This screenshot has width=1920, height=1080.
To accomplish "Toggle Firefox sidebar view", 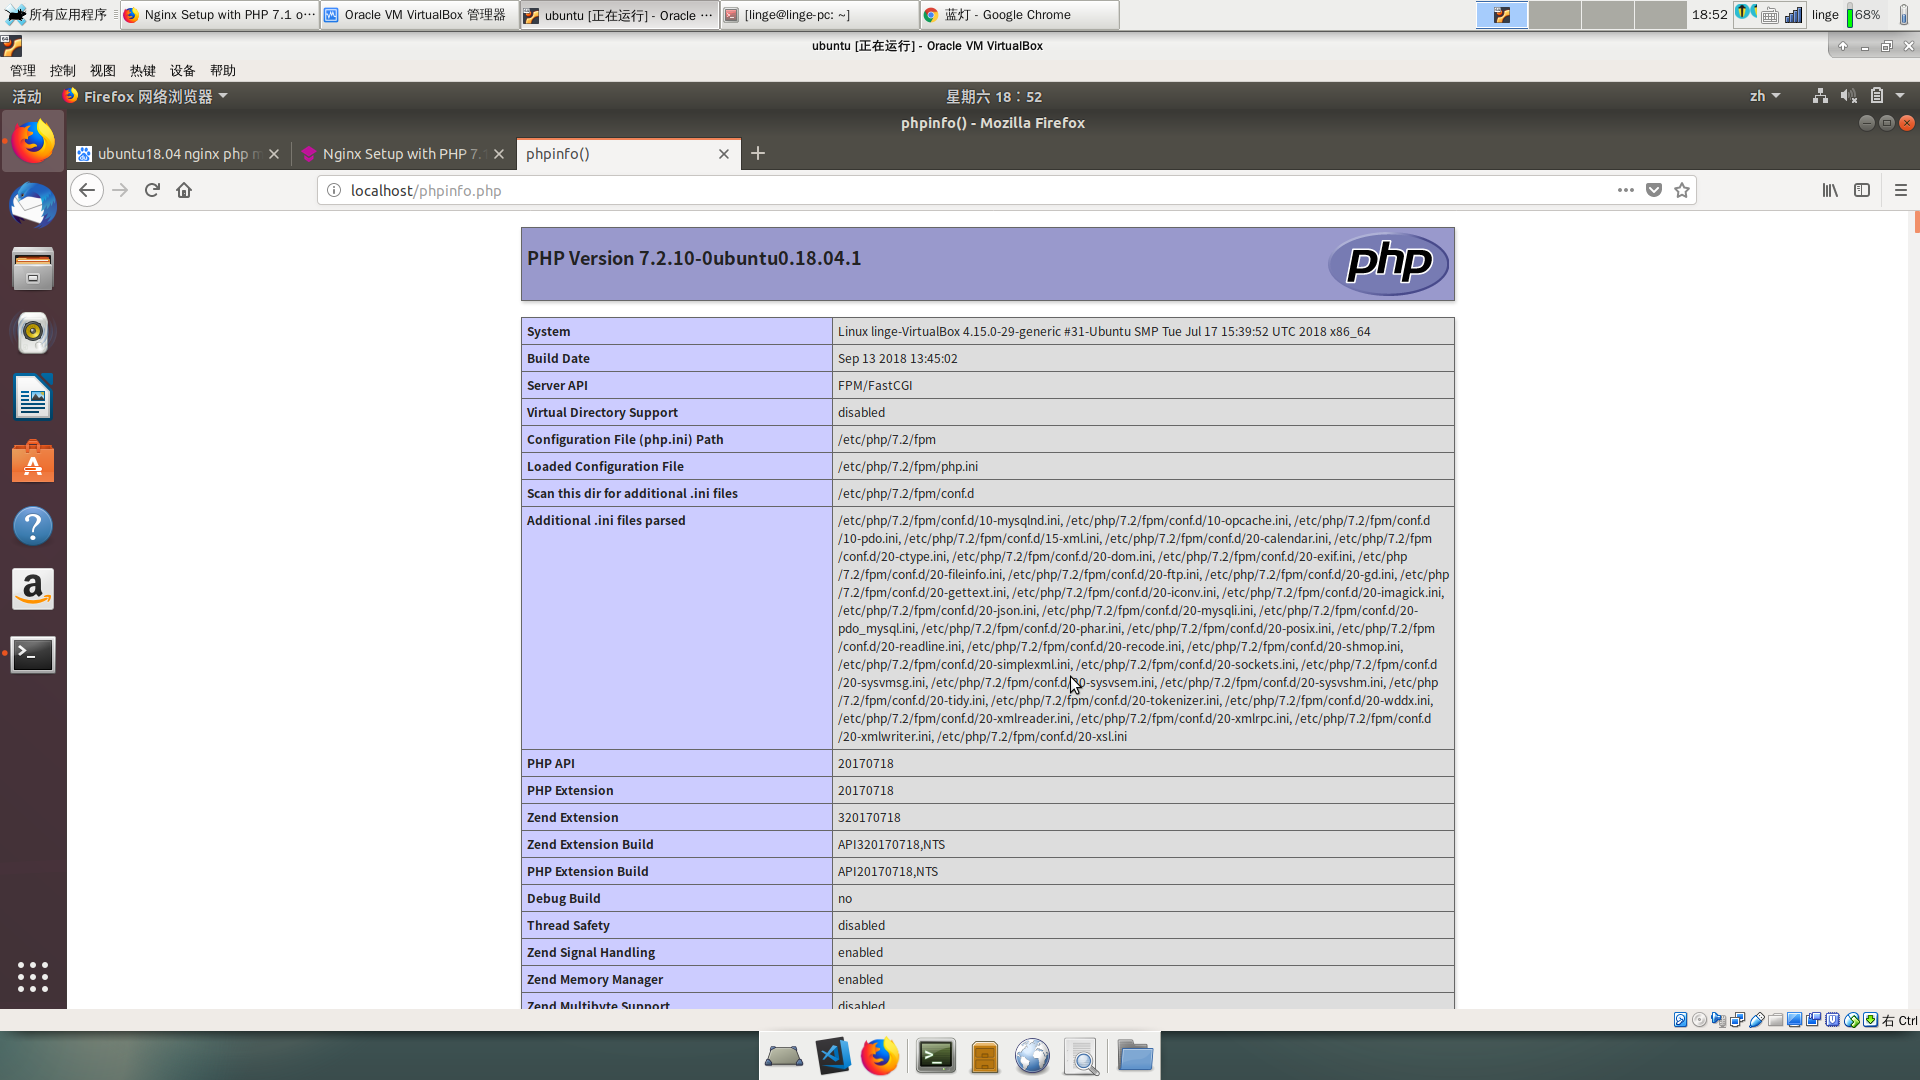I will (1862, 190).
